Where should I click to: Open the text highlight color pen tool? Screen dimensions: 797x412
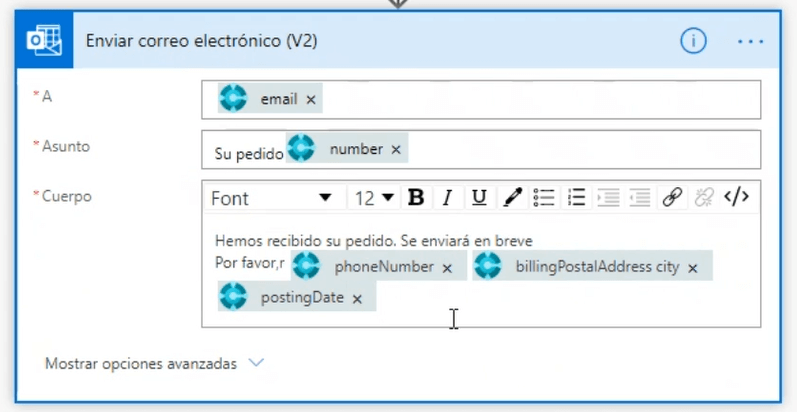pos(512,198)
